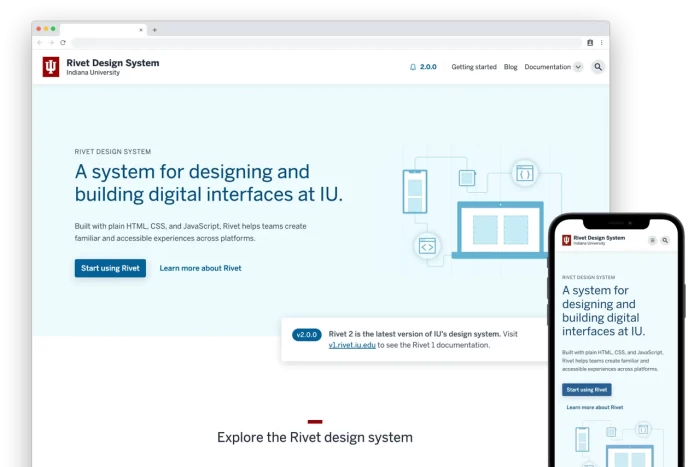Reload the page with the refresh icon
The width and height of the screenshot is (700, 467).
(63, 43)
